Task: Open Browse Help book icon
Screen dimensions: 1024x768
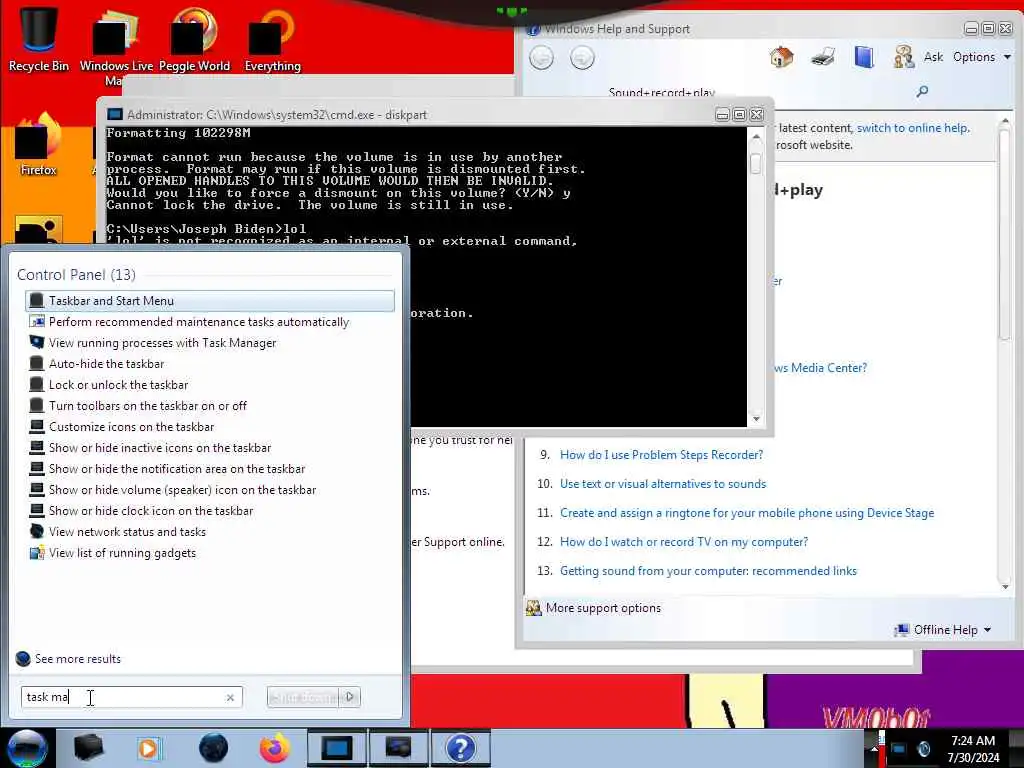Action: click(863, 57)
